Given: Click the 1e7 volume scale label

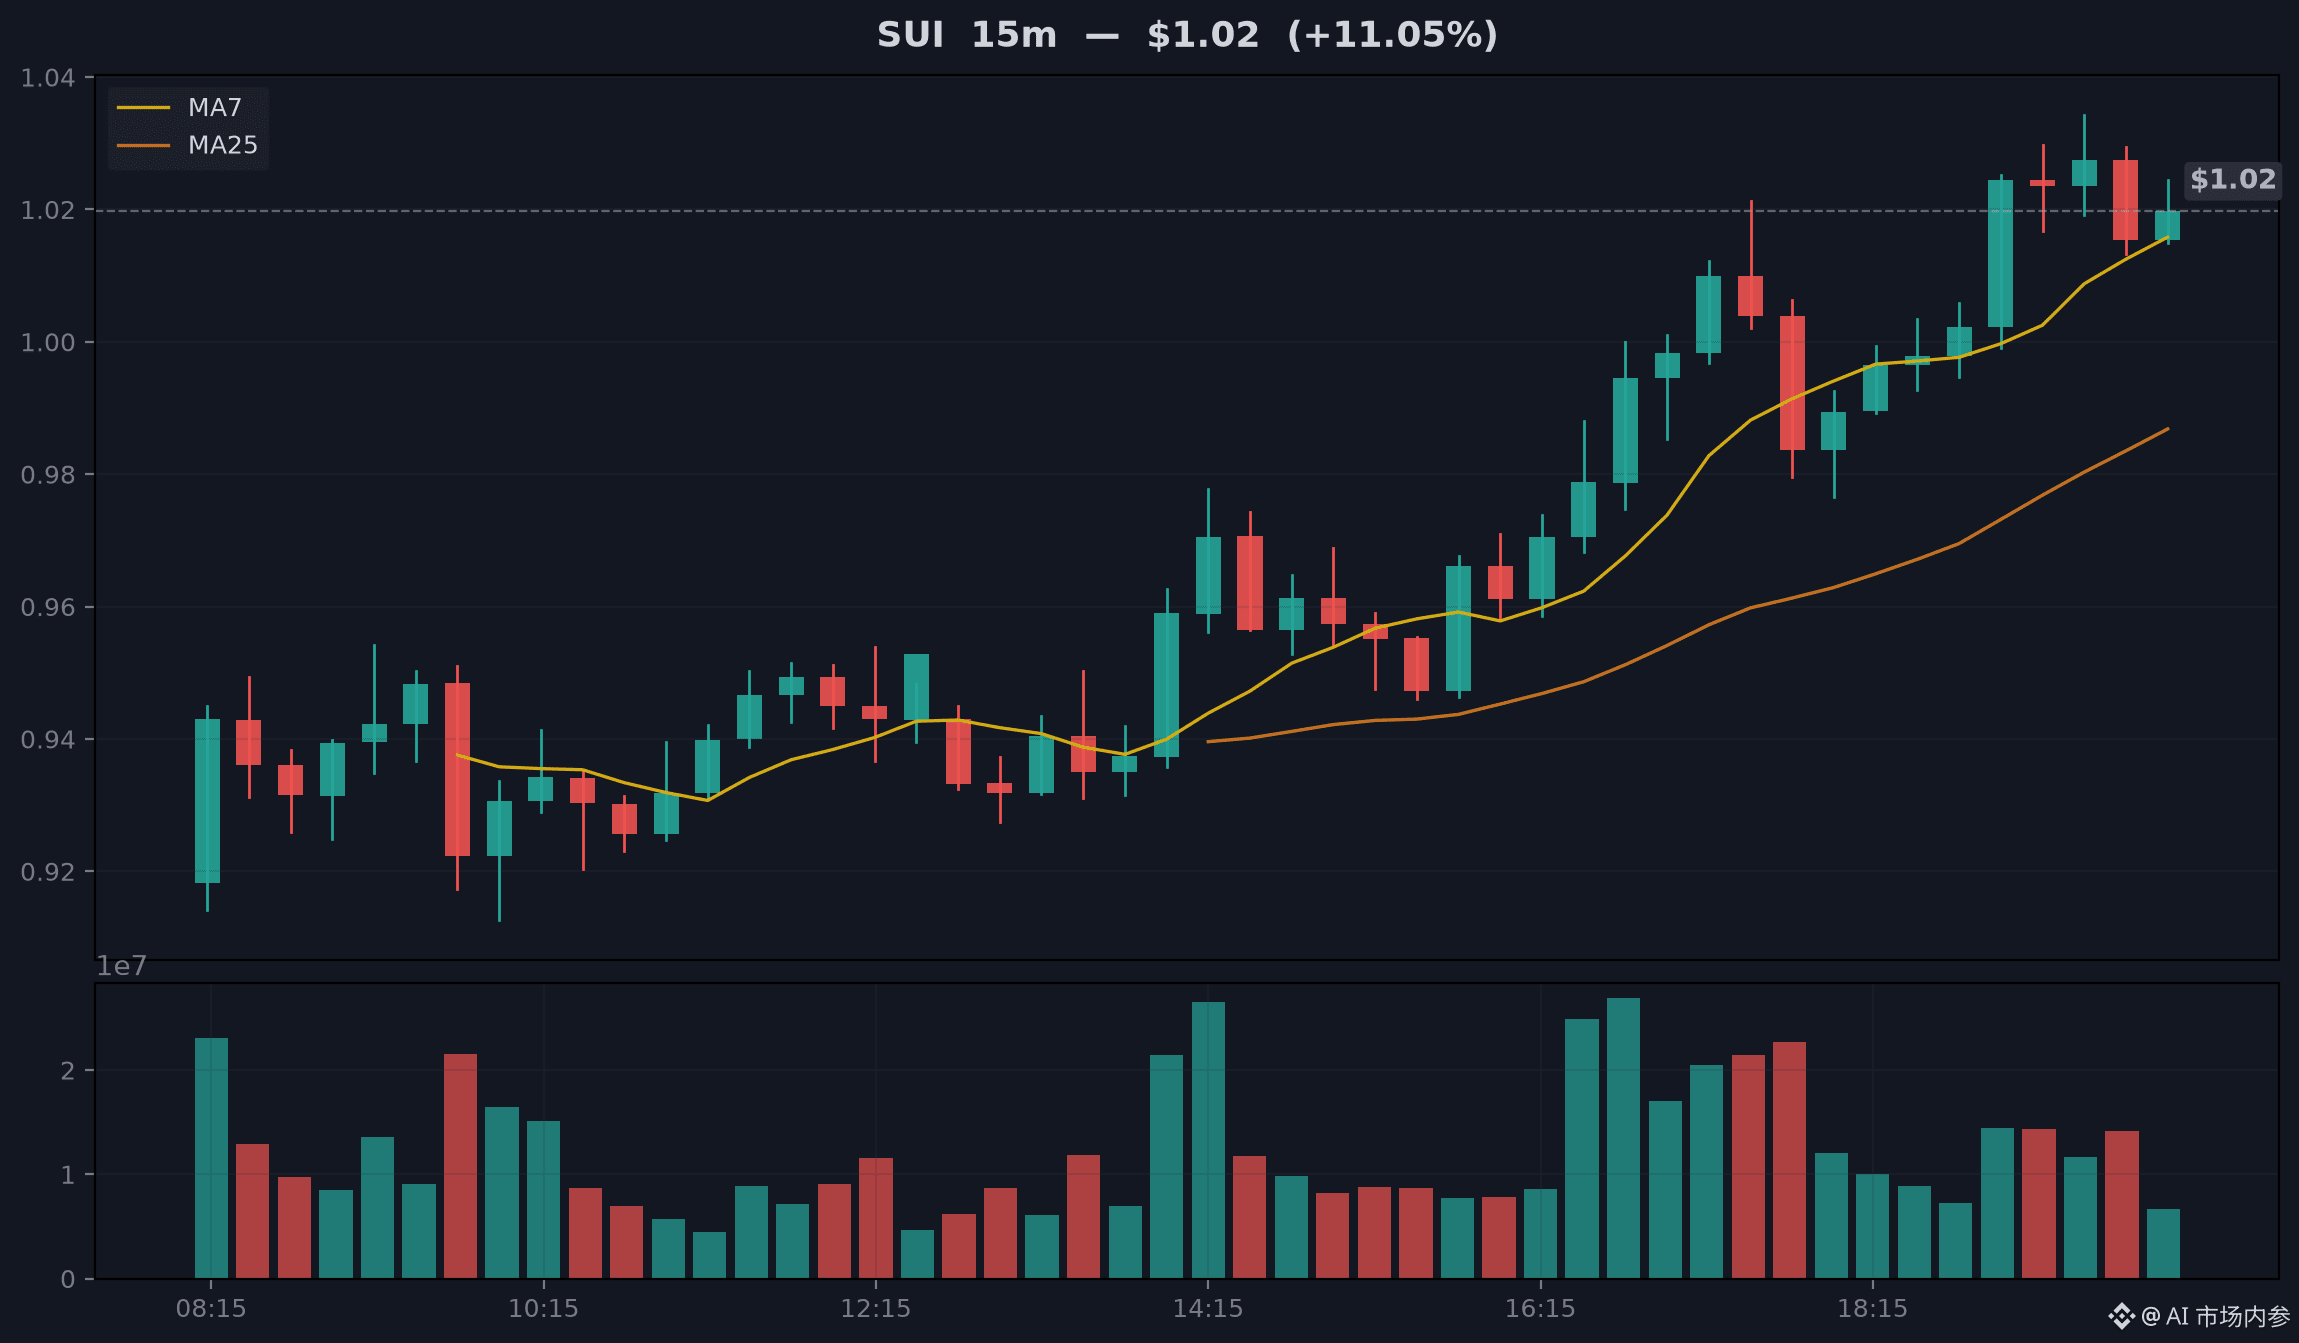Looking at the screenshot, I should point(121,966).
